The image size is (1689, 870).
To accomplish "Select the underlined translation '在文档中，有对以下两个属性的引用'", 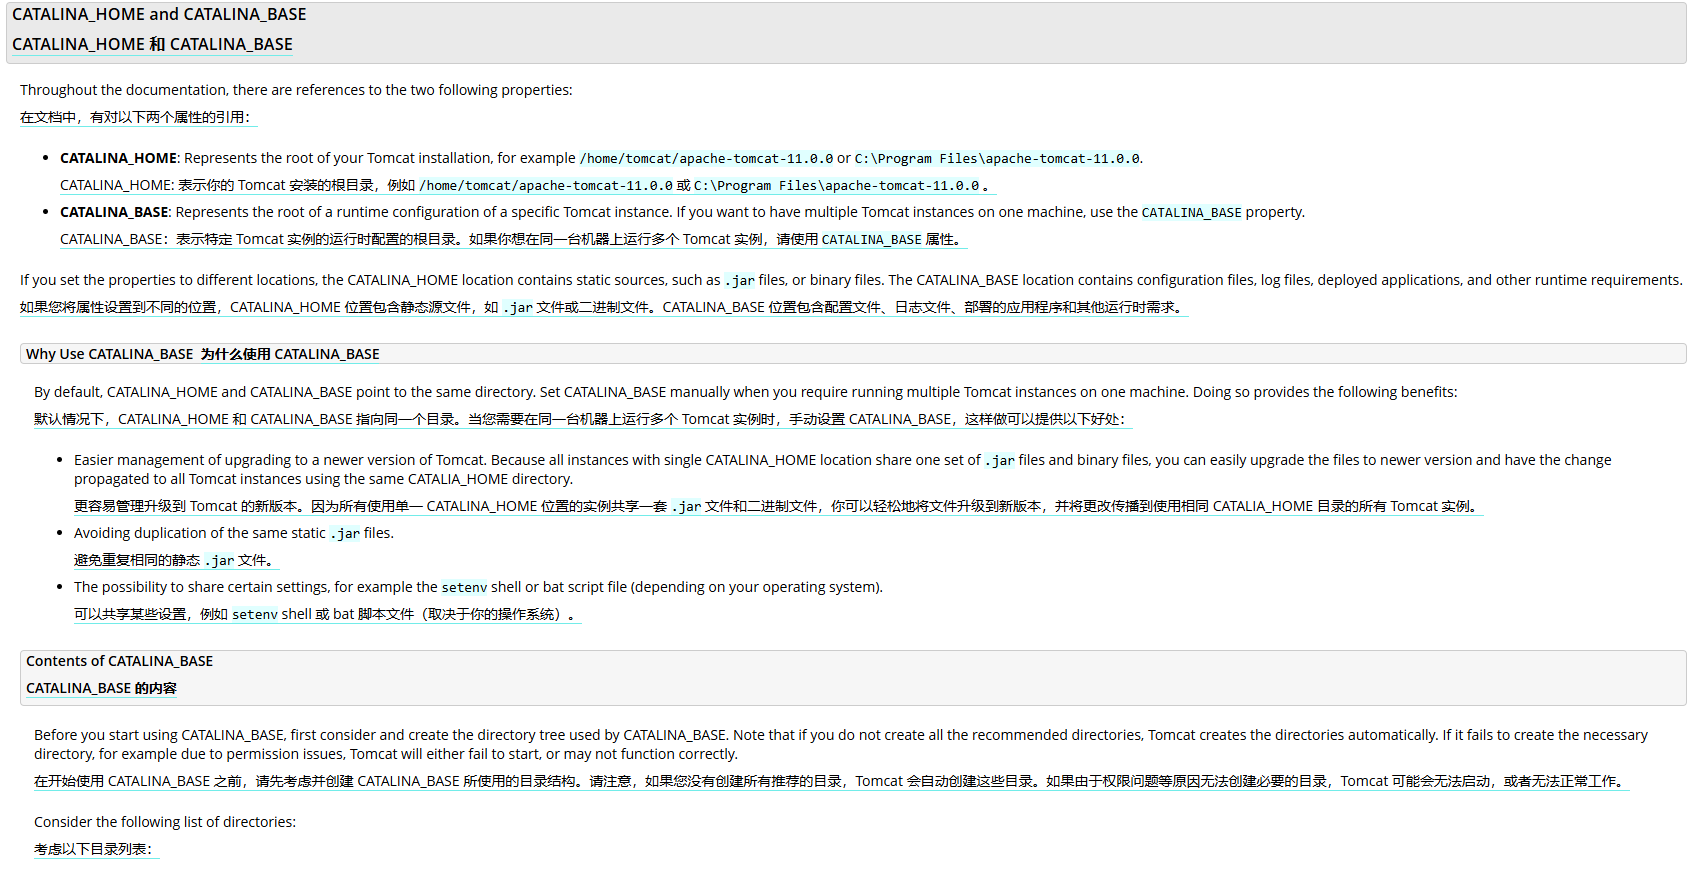I will [135, 118].
